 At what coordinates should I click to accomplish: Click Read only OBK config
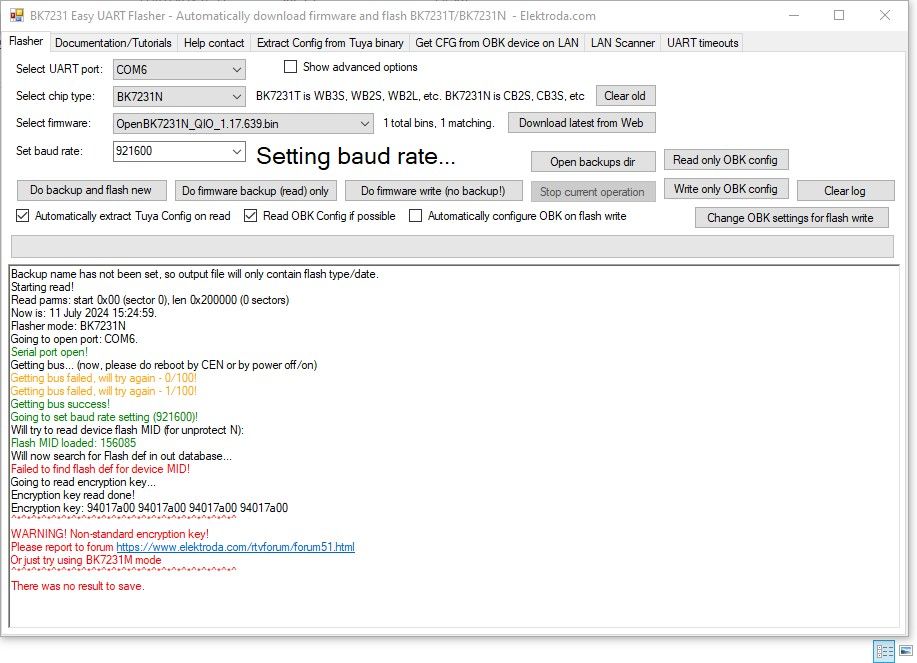pyautogui.click(x=726, y=160)
